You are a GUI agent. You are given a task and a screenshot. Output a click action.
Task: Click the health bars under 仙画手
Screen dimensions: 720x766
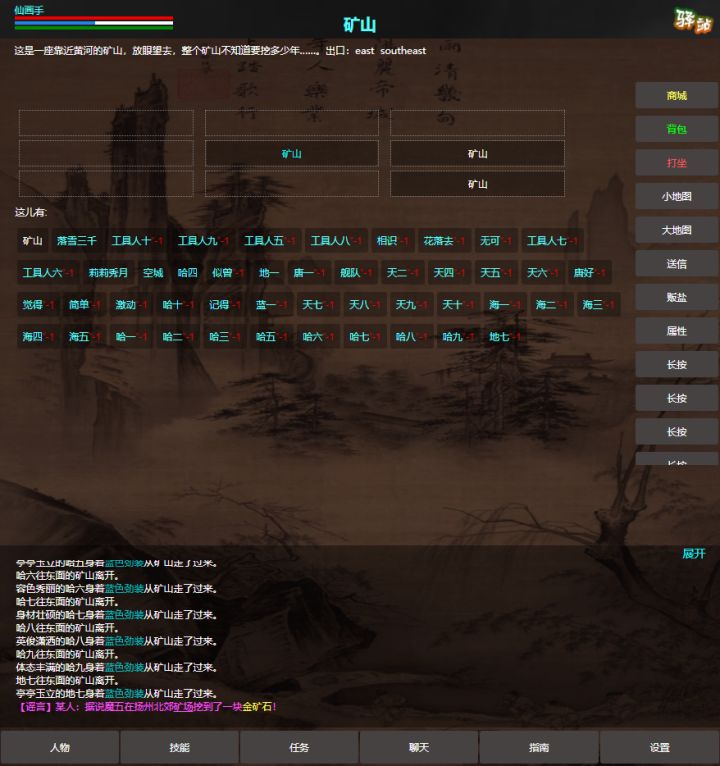94,23
